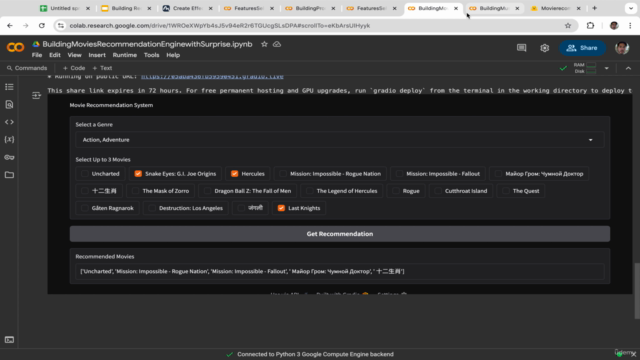Viewport: 640px width, 360px height.
Task: Open the table of contents sidebar icon
Action: point(9,87)
